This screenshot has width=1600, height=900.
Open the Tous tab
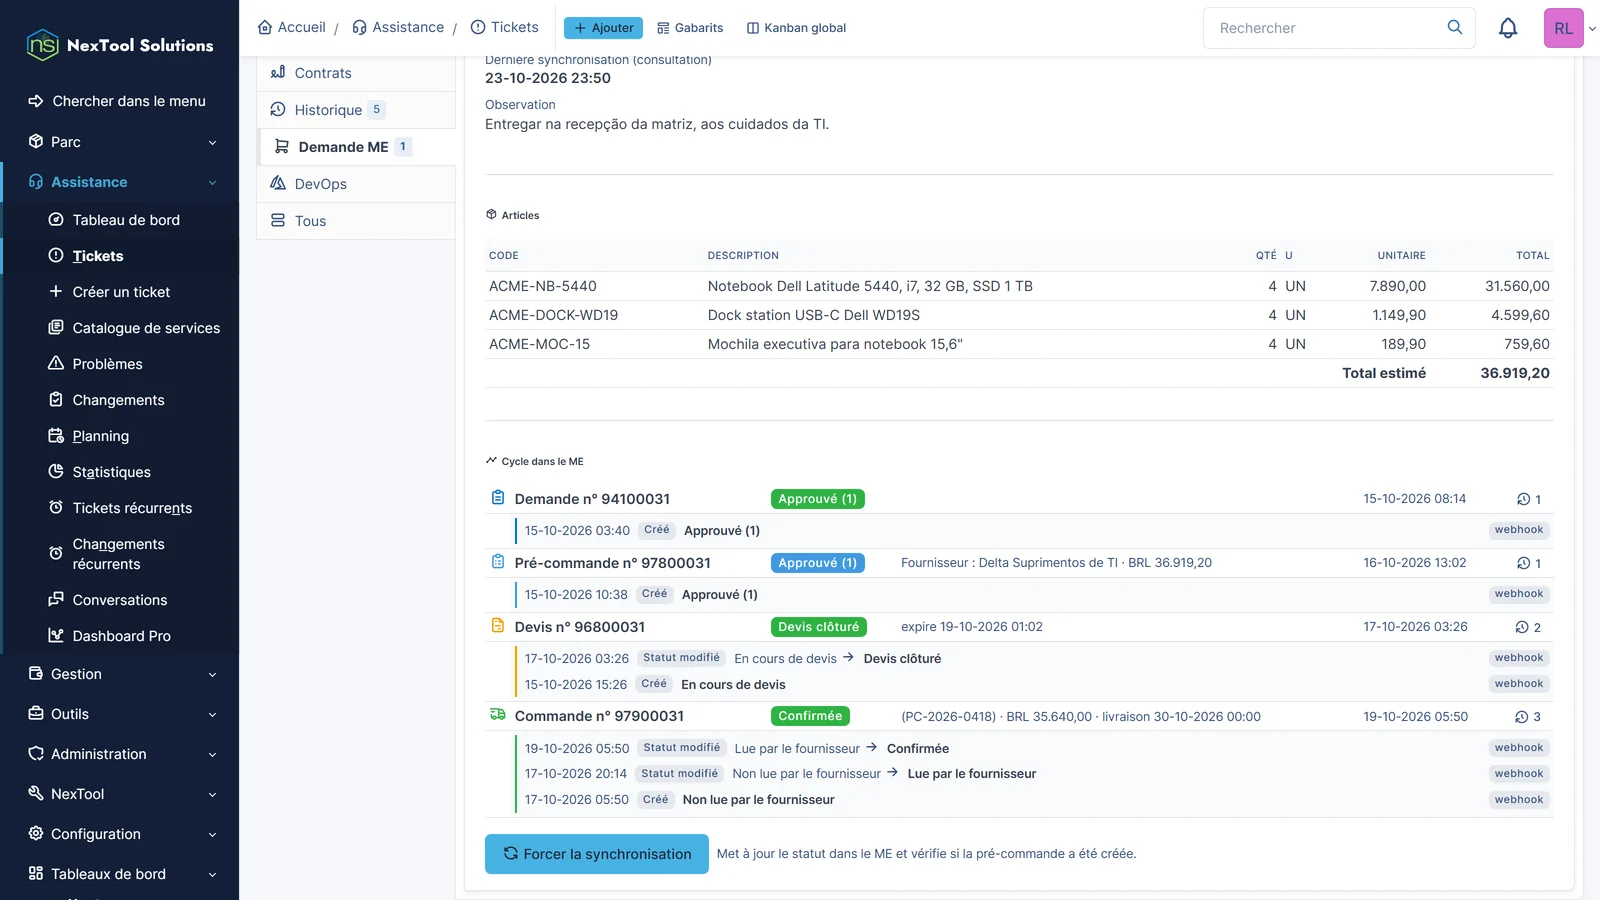tap(356, 221)
